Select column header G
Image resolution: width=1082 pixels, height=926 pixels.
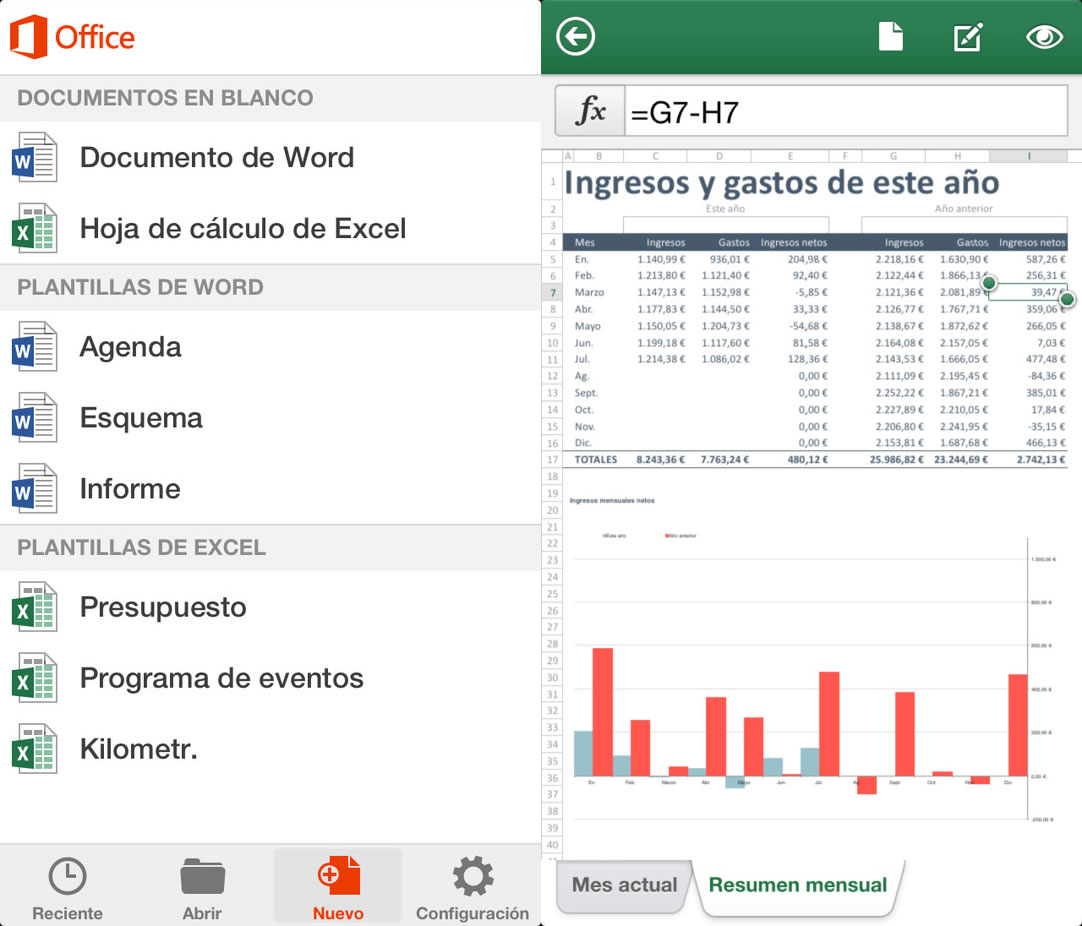(x=893, y=156)
